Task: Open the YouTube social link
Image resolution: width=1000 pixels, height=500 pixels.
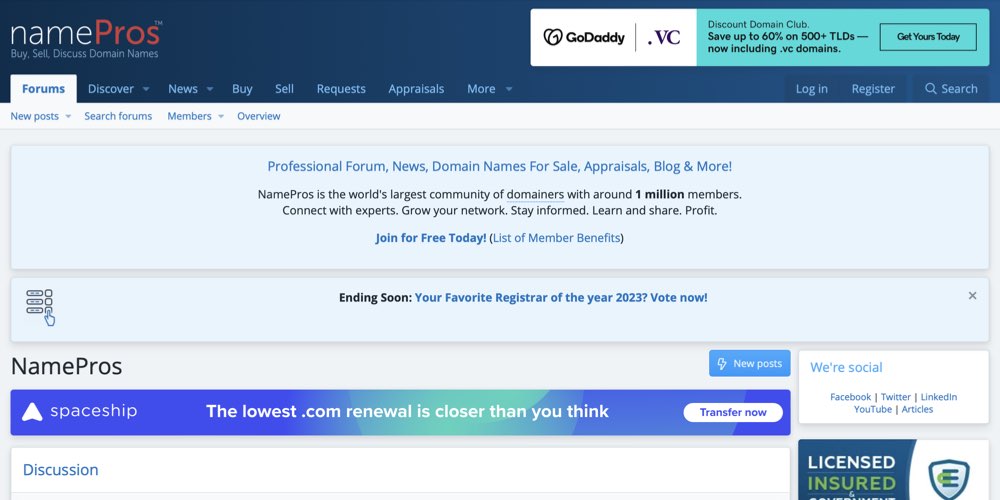Action: click(872, 409)
